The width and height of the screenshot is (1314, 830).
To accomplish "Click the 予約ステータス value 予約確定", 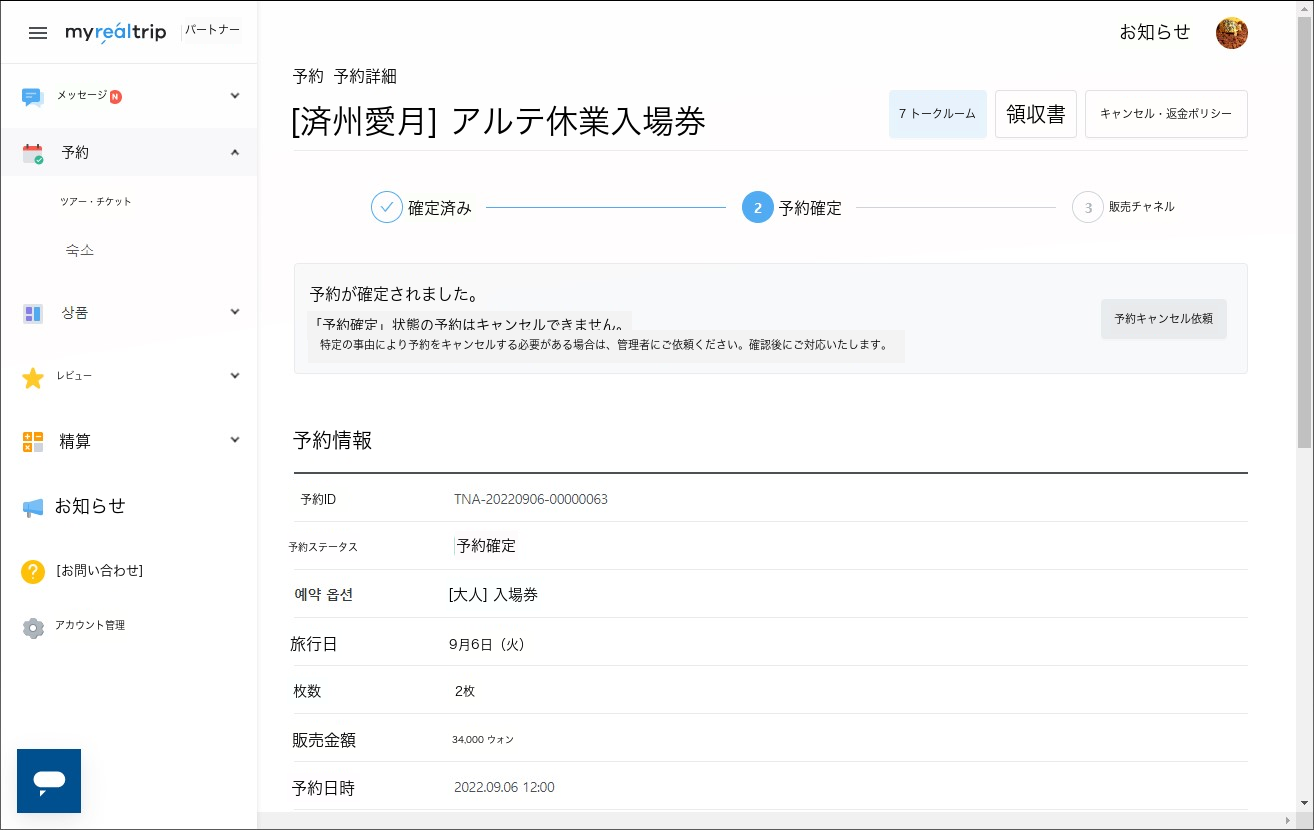I will pos(486,546).
